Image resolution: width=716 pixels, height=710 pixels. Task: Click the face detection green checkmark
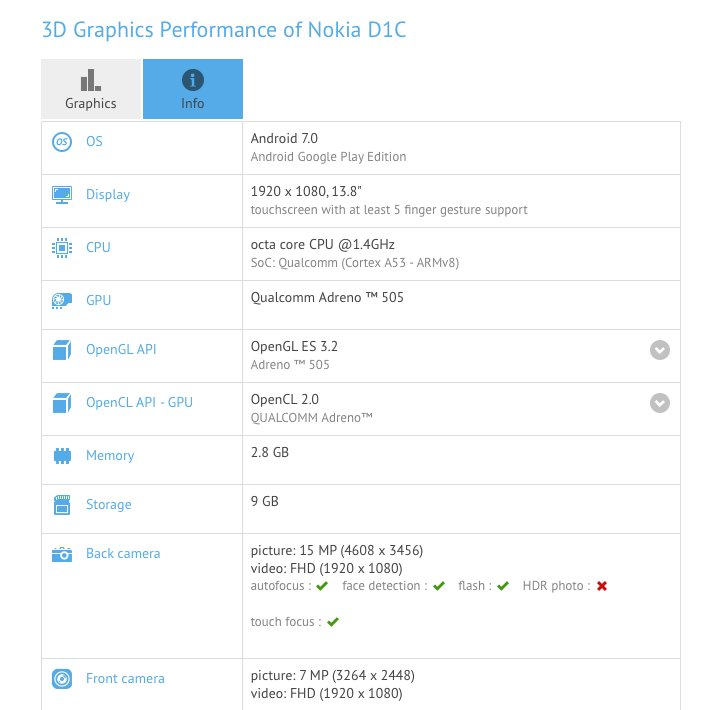click(439, 586)
